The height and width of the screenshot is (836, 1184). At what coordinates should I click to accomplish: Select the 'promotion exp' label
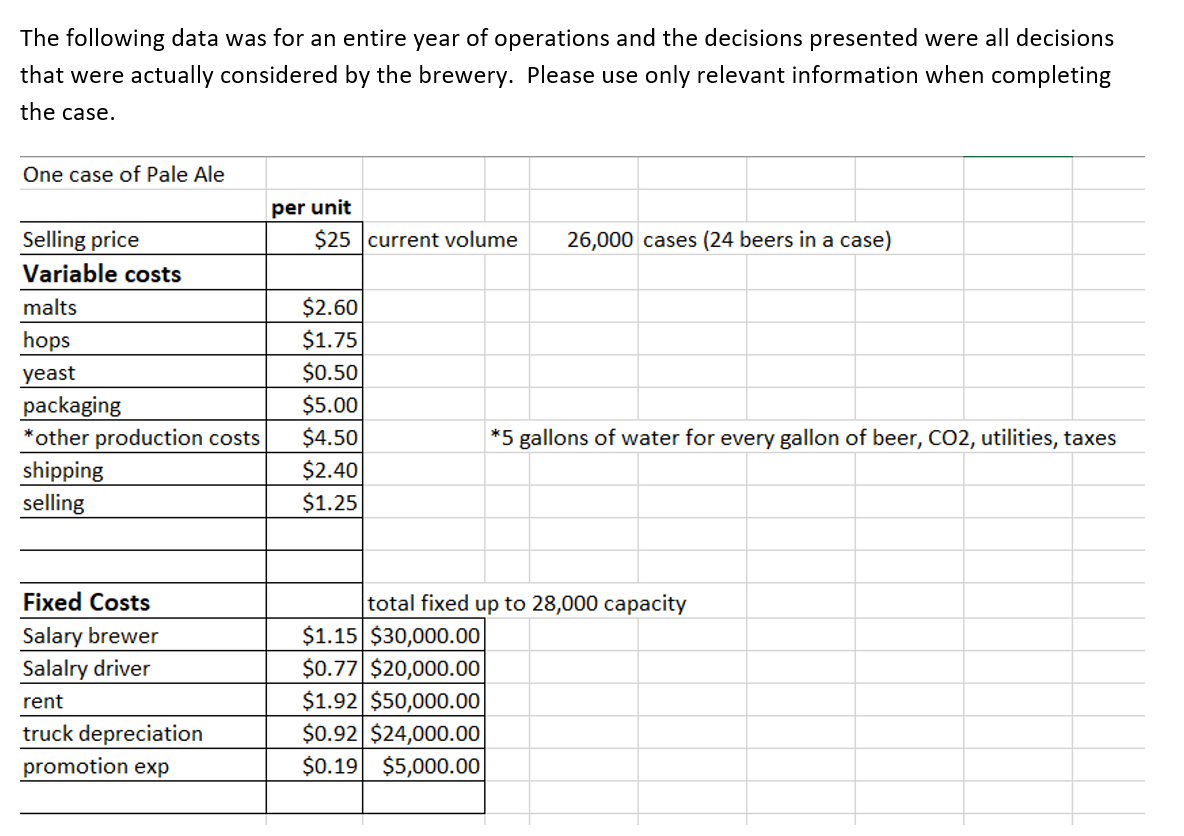pyautogui.click(x=96, y=767)
